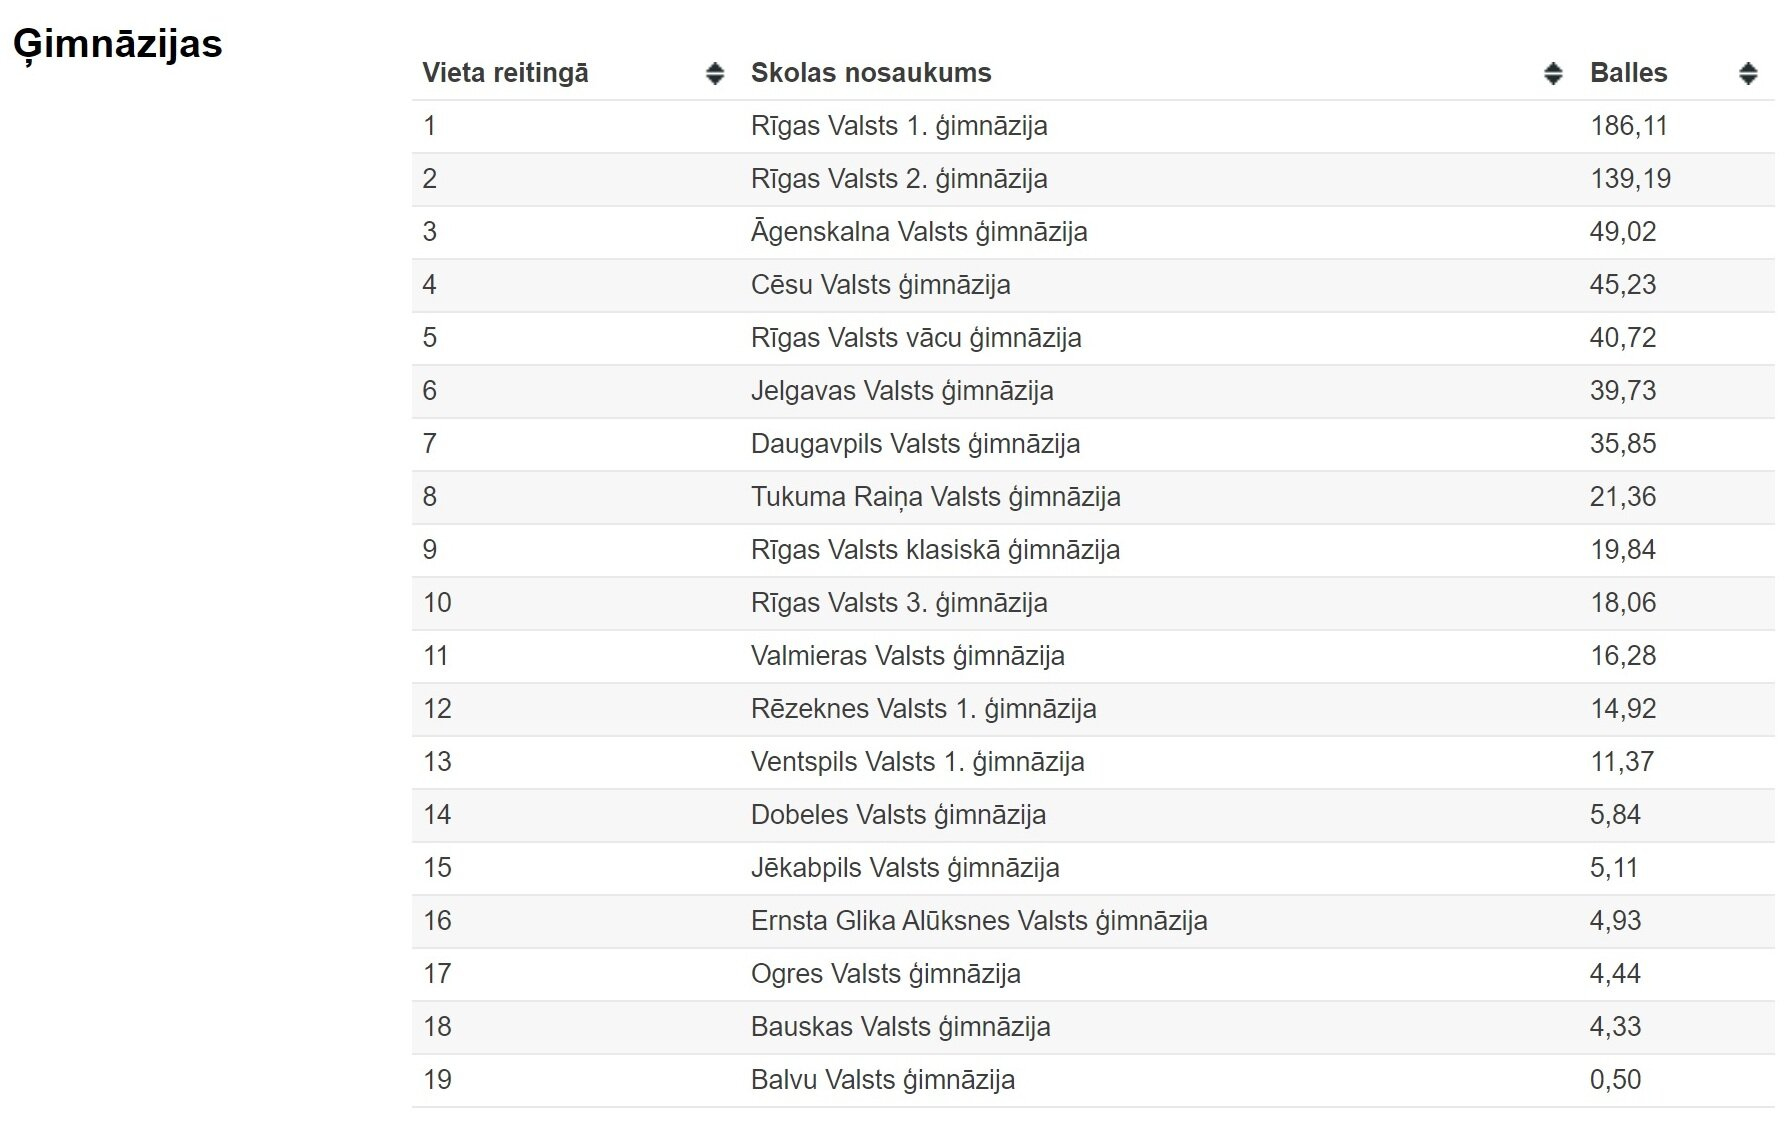The width and height of the screenshot is (1792, 1146).
Task: Click Cēsu Valsts ģimnāzija name
Action: pyautogui.click(x=880, y=285)
